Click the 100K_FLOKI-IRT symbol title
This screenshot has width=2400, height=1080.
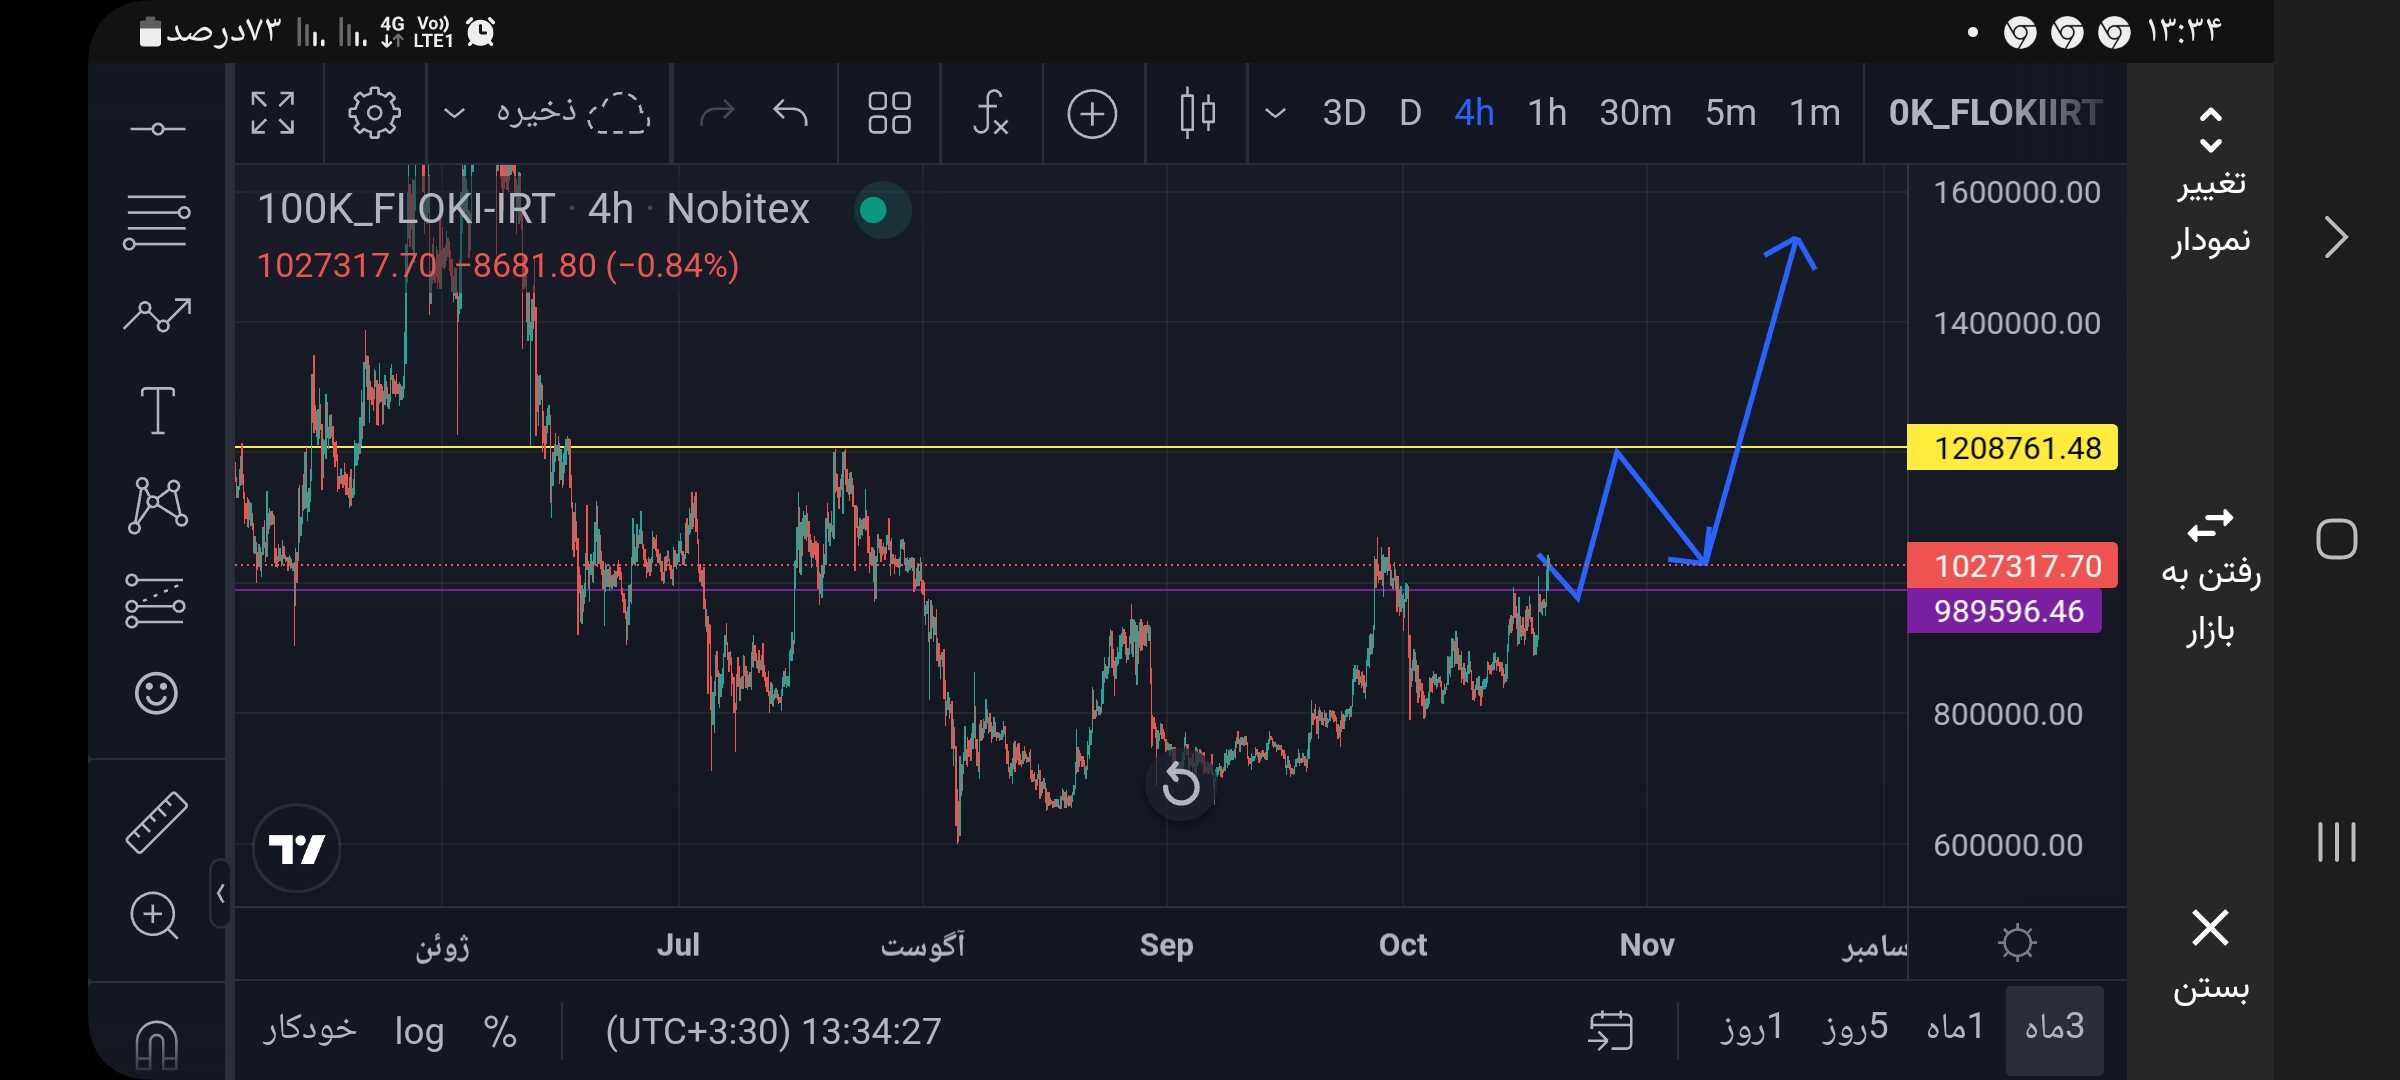(x=407, y=209)
